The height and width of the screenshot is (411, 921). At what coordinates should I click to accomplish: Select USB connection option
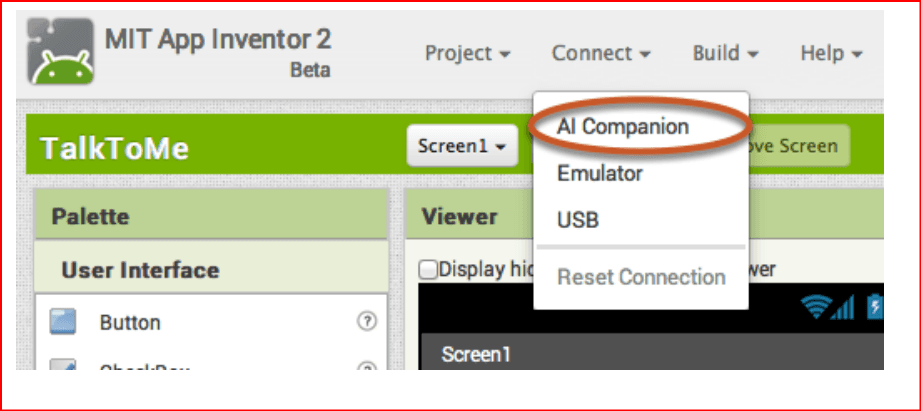[578, 219]
